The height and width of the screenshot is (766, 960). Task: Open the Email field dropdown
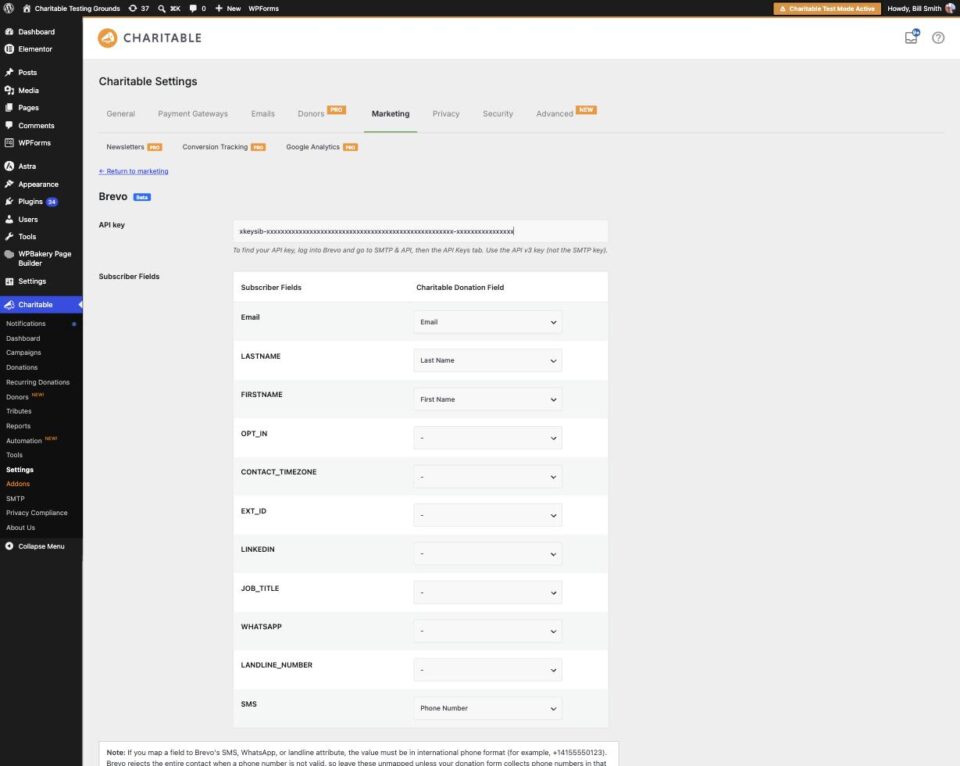click(x=487, y=322)
